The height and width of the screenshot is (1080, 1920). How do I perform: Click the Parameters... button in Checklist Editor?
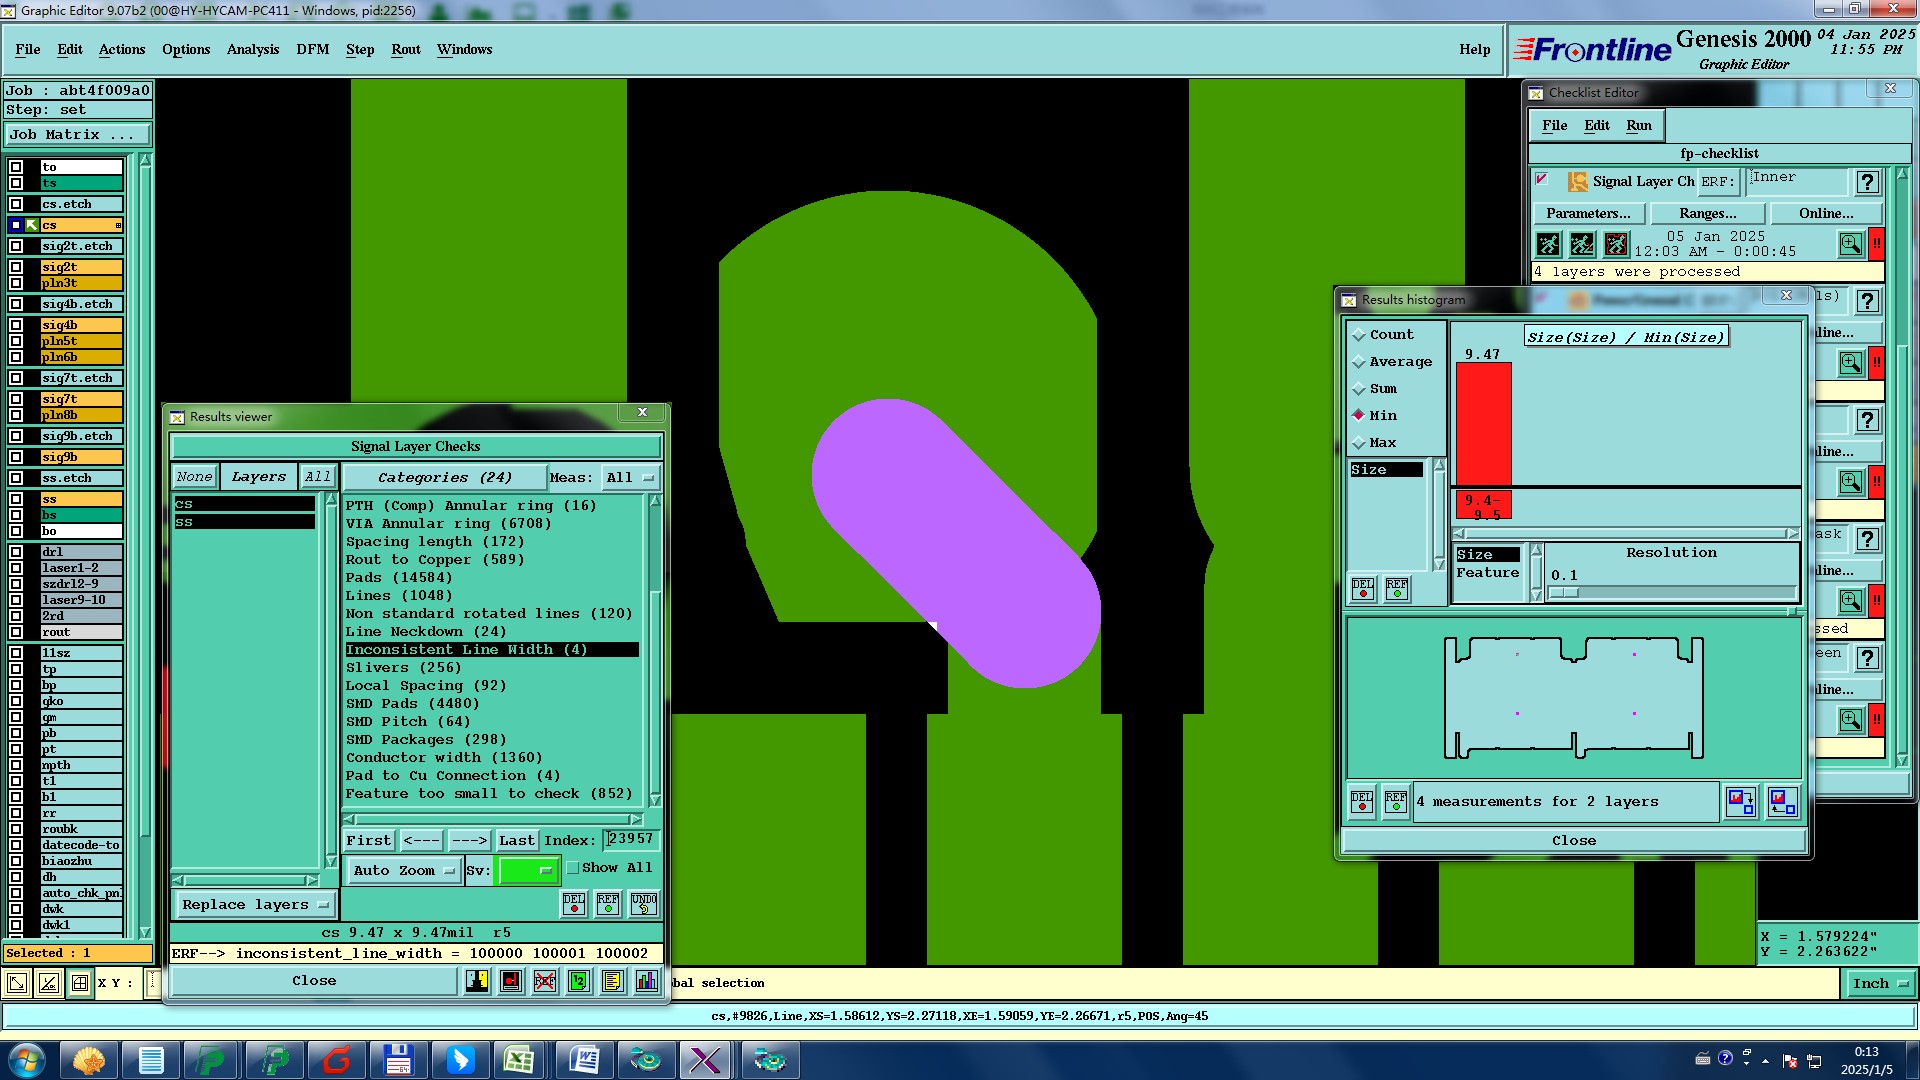pyautogui.click(x=1587, y=213)
